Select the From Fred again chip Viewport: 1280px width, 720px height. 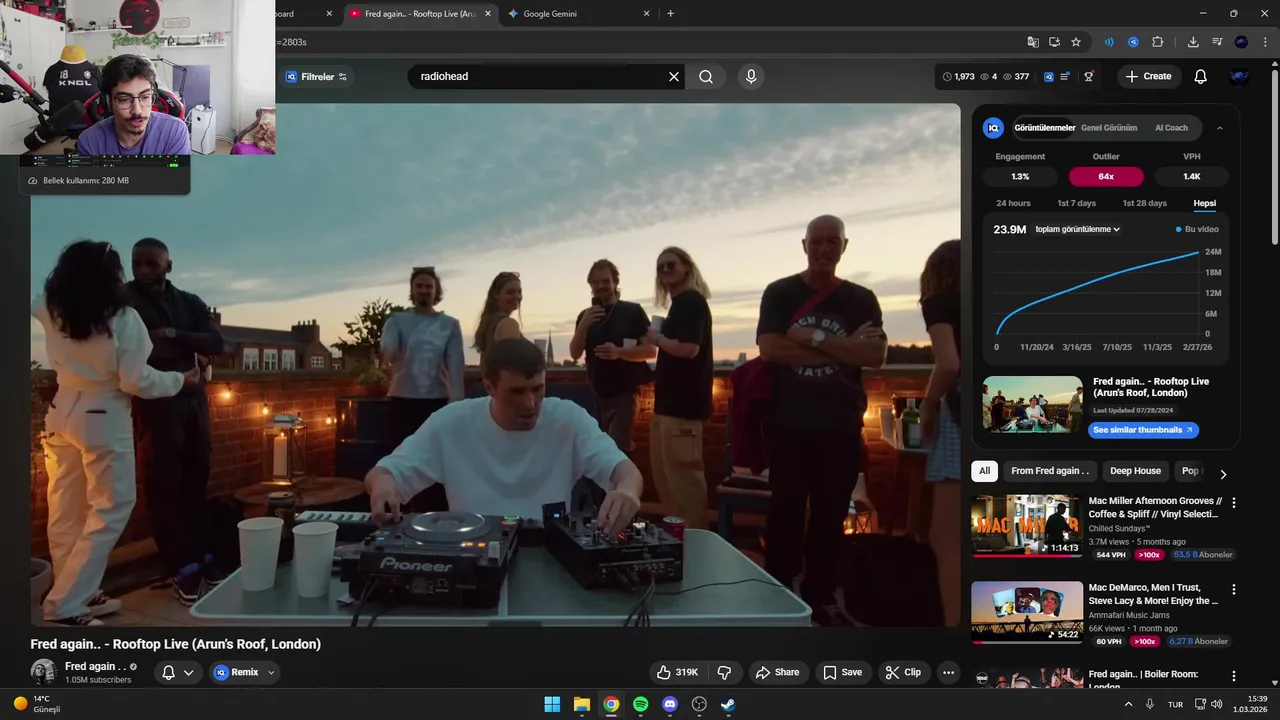(x=1049, y=471)
